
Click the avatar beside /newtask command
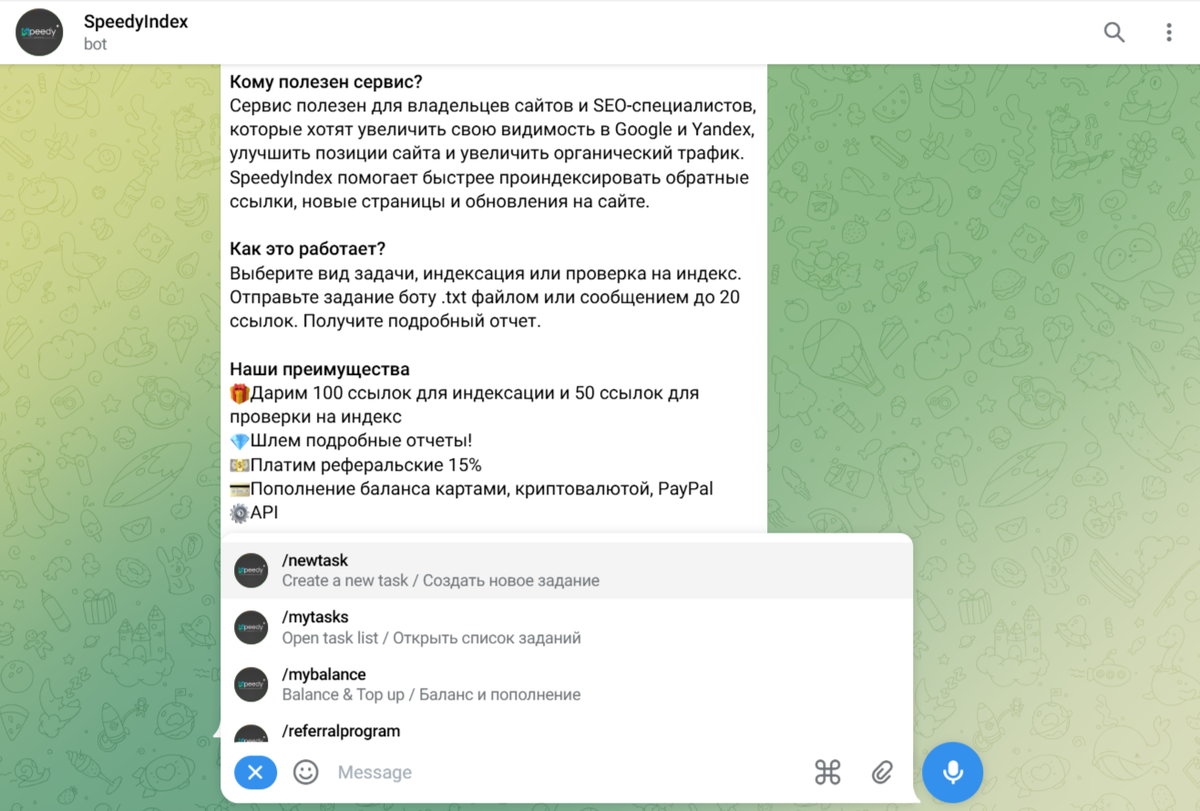coord(251,570)
